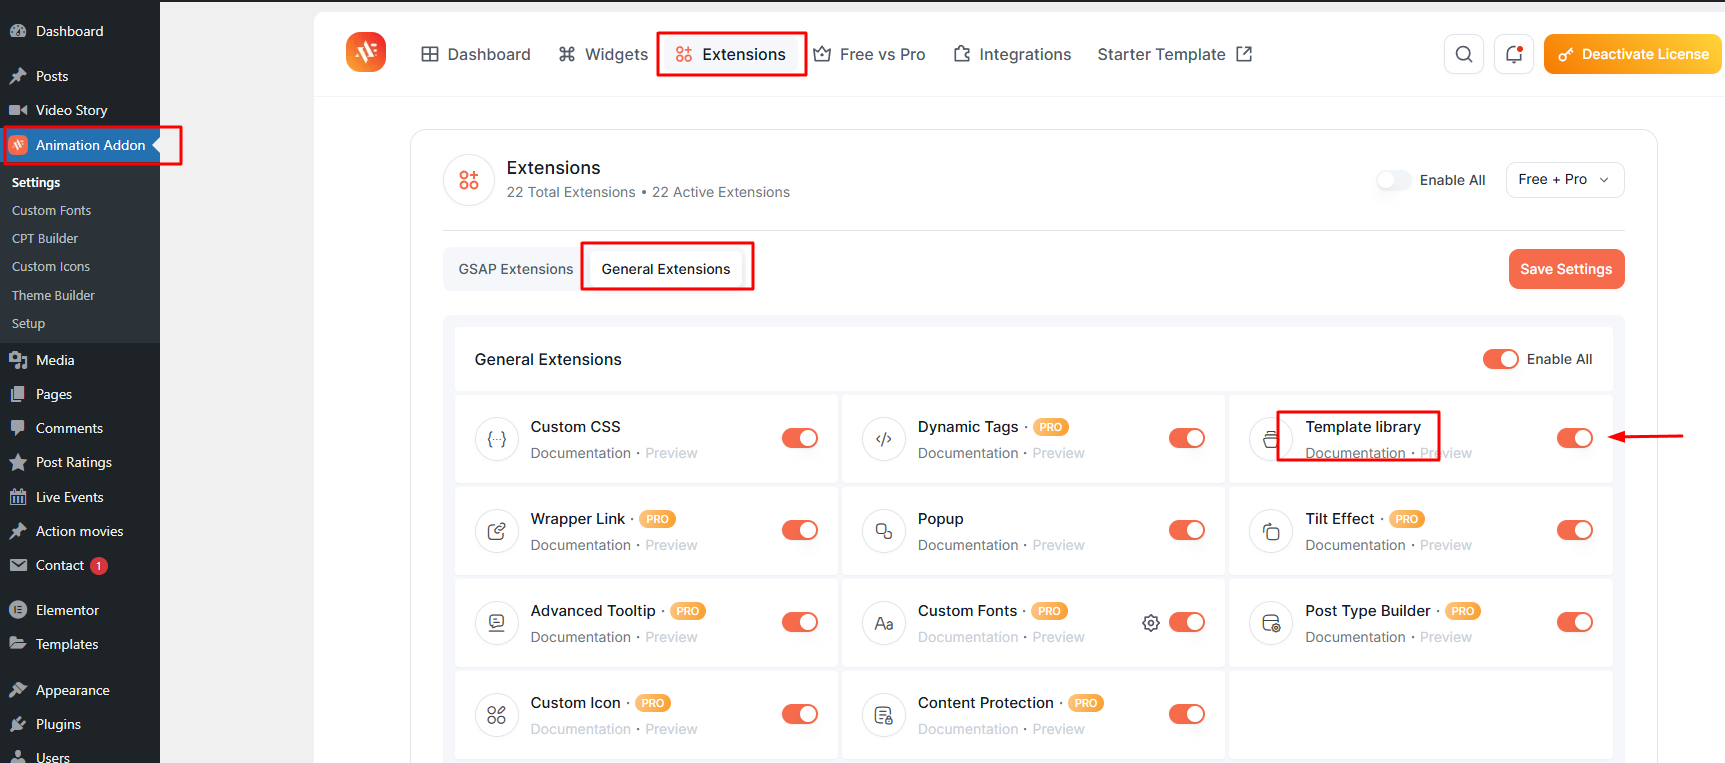Open Starter Template external link

pos(1175,54)
